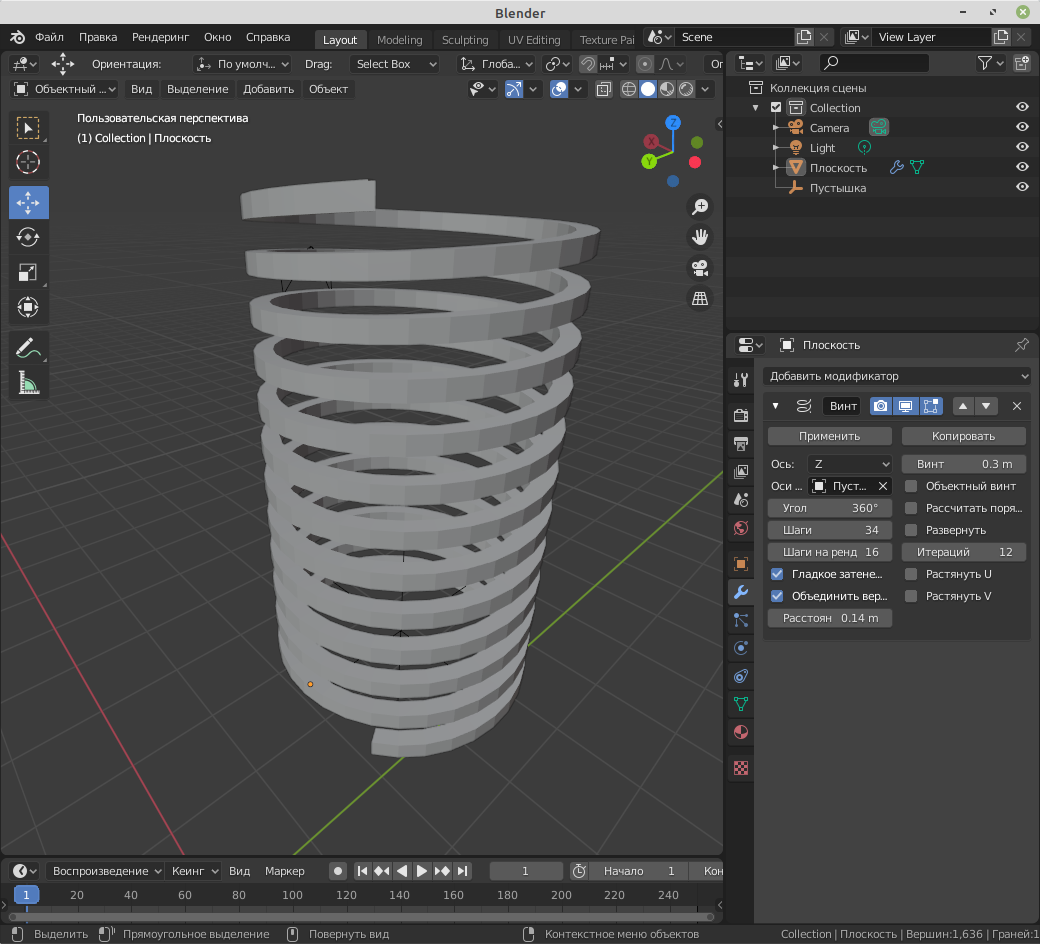Activate the Annotate pencil tool
1040x944 pixels.
click(x=28, y=348)
